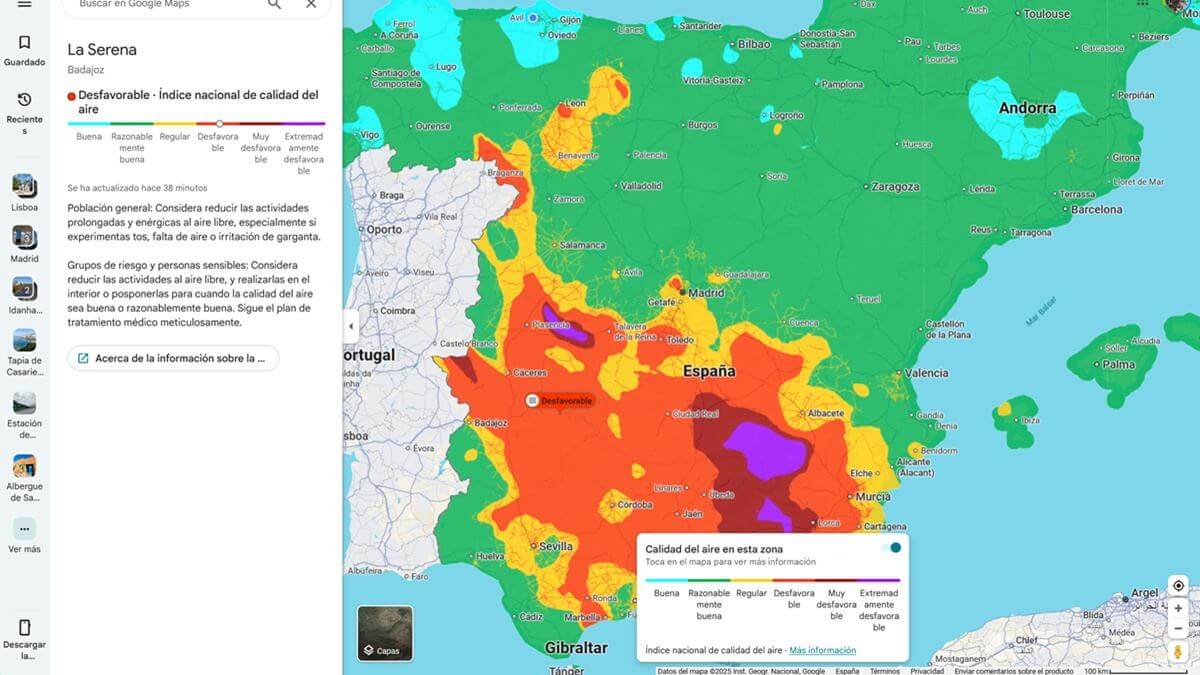Viewport: 1200px width, 675px height.
Task: Open the recent place Idanha
Action: 25,297
